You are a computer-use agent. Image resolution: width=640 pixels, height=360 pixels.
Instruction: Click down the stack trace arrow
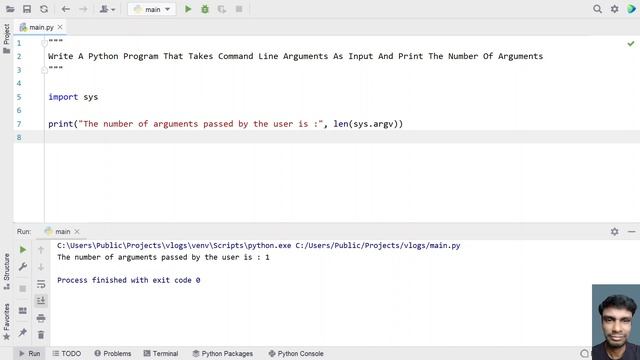[x=41, y=267]
